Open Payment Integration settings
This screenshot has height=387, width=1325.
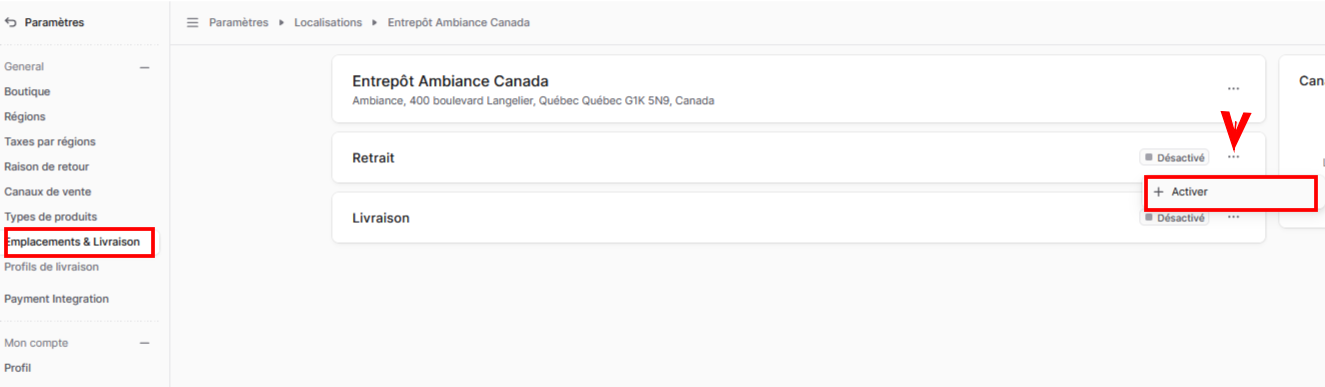pyautogui.click(x=56, y=299)
